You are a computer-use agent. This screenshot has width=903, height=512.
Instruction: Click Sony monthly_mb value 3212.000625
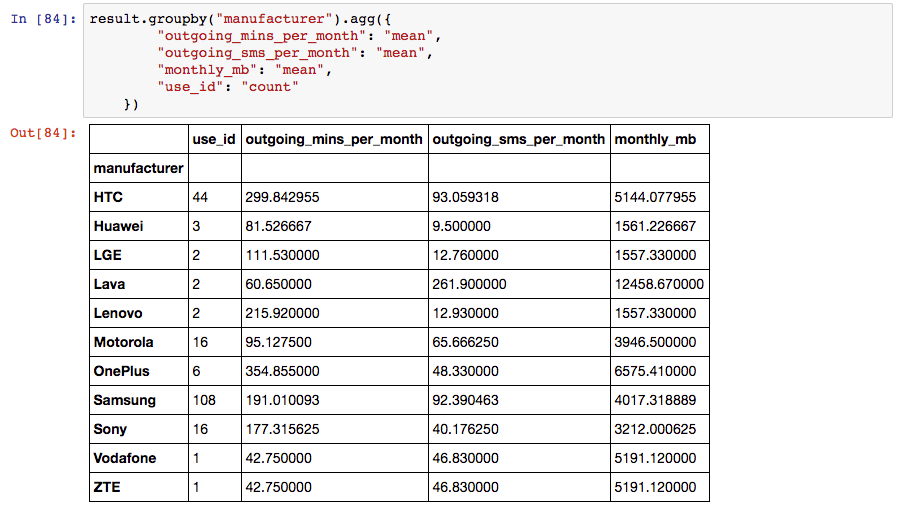[x=655, y=429]
